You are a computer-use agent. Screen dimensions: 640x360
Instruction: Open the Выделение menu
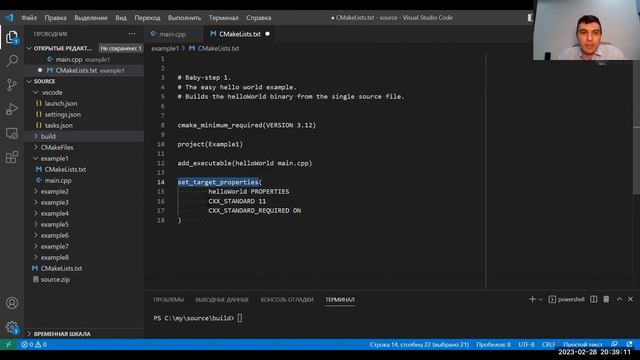[x=91, y=18]
